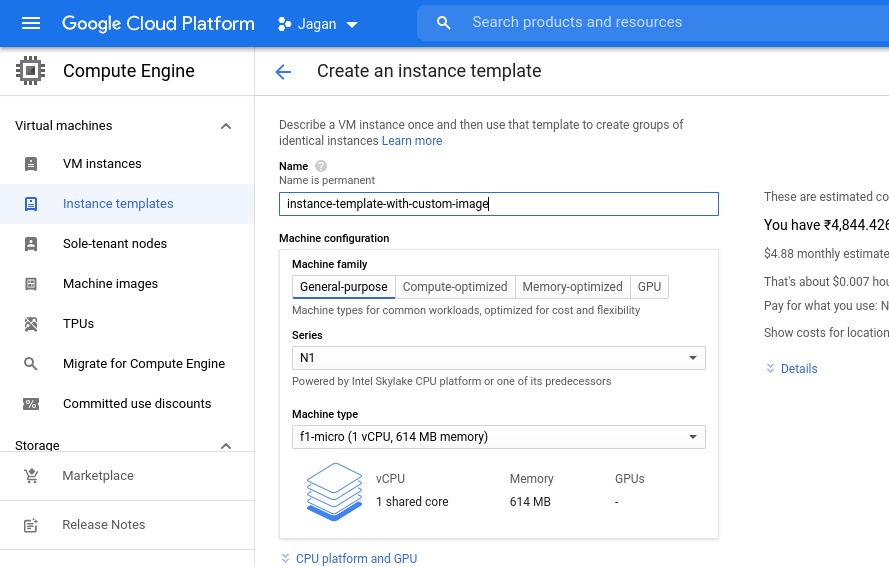The width and height of the screenshot is (889, 567).
Task: Click the stacked layers machine graphic
Action: tap(335, 492)
